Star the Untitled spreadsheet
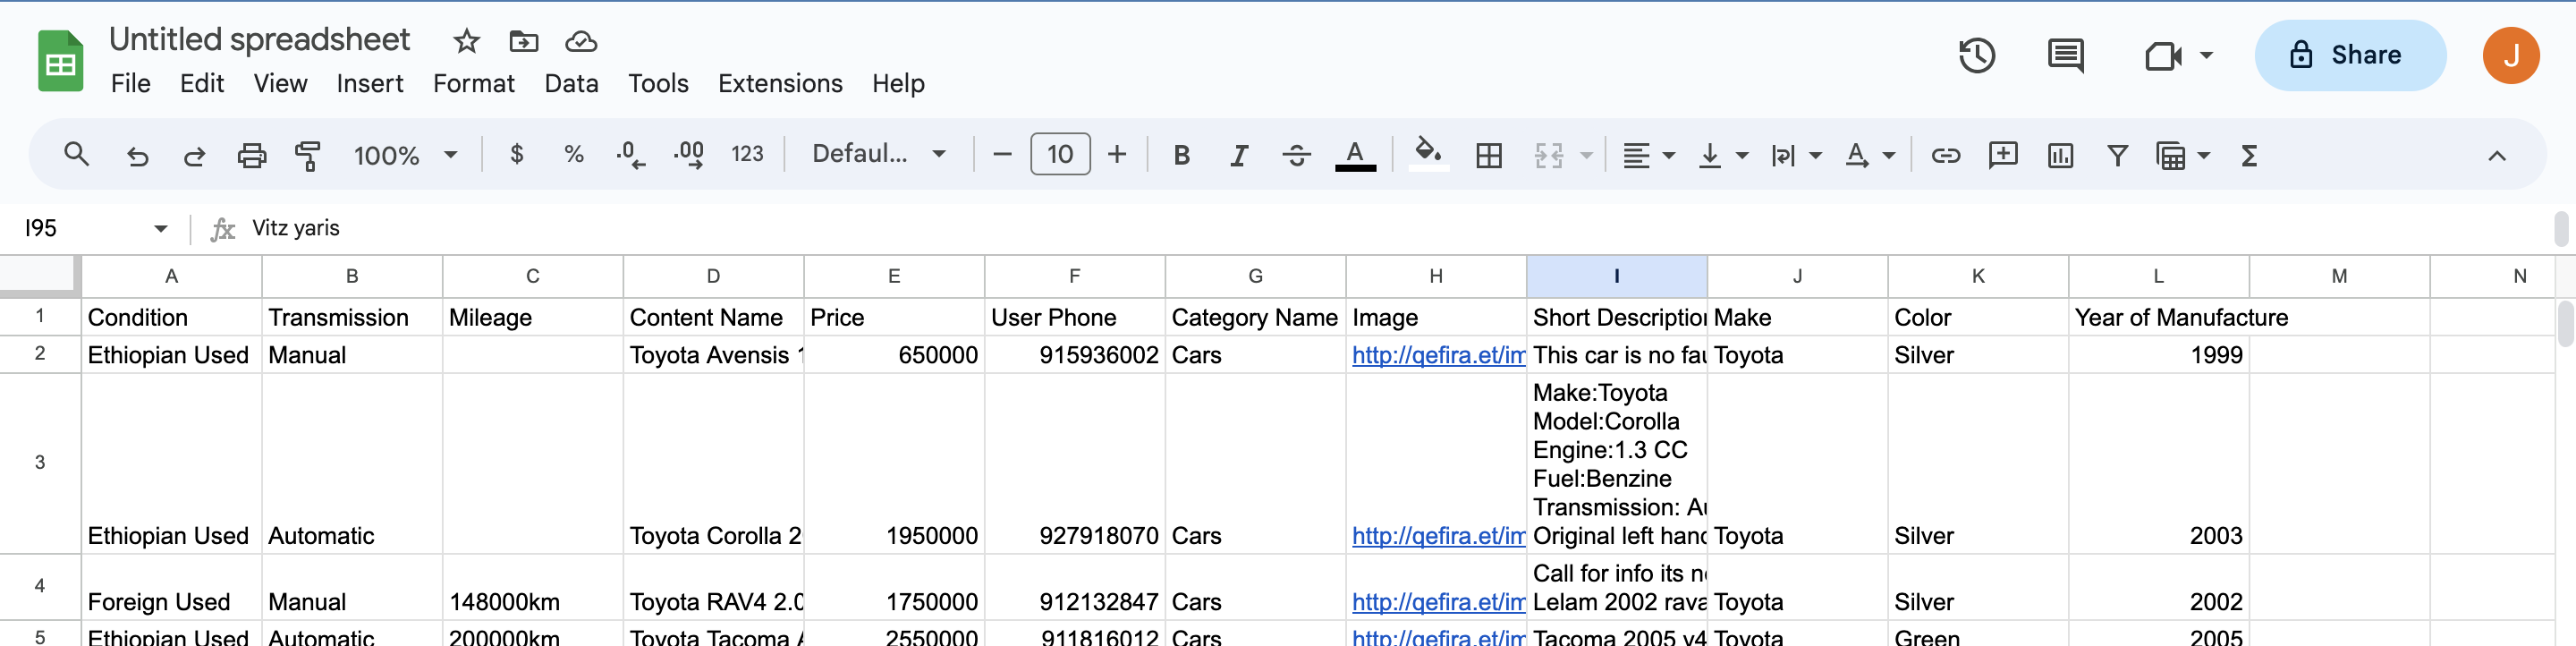Image resolution: width=2576 pixels, height=646 pixels. (x=466, y=41)
